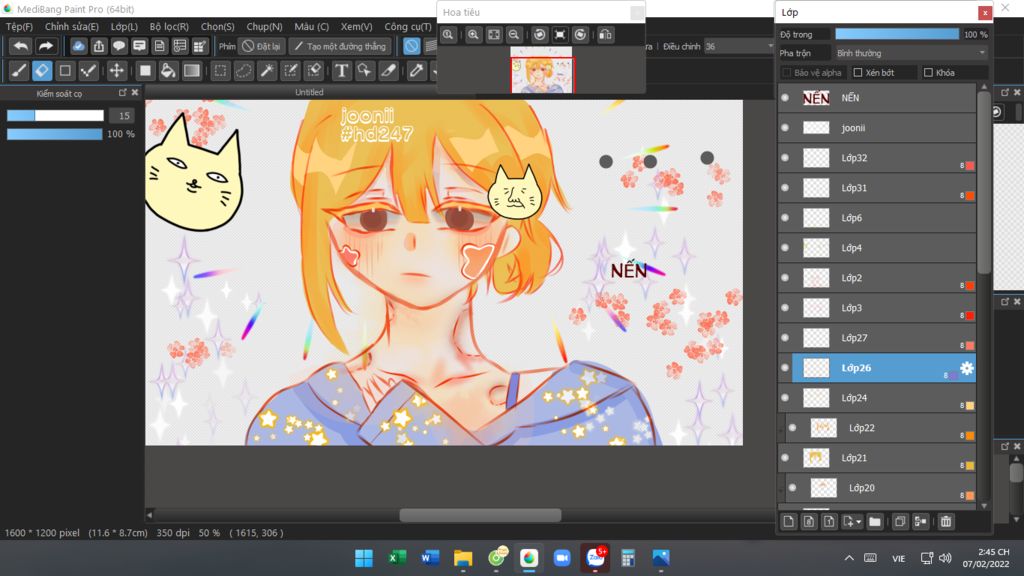Image resolution: width=1024 pixels, height=576 pixels.
Task: Select the Lớp22 layer
Action: tap(880, 428)
